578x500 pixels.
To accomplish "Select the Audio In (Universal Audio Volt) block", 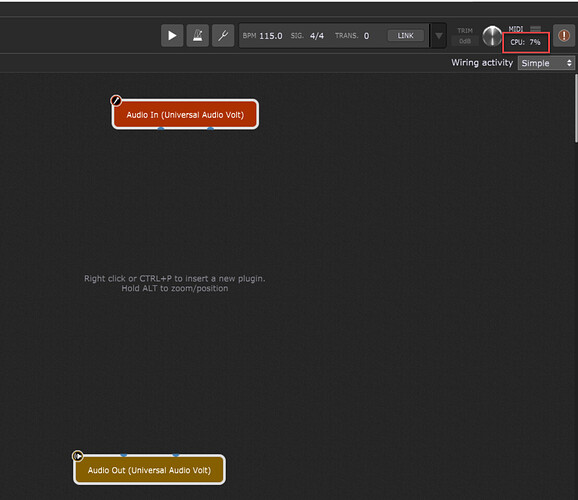I will (x=185, y=114).
